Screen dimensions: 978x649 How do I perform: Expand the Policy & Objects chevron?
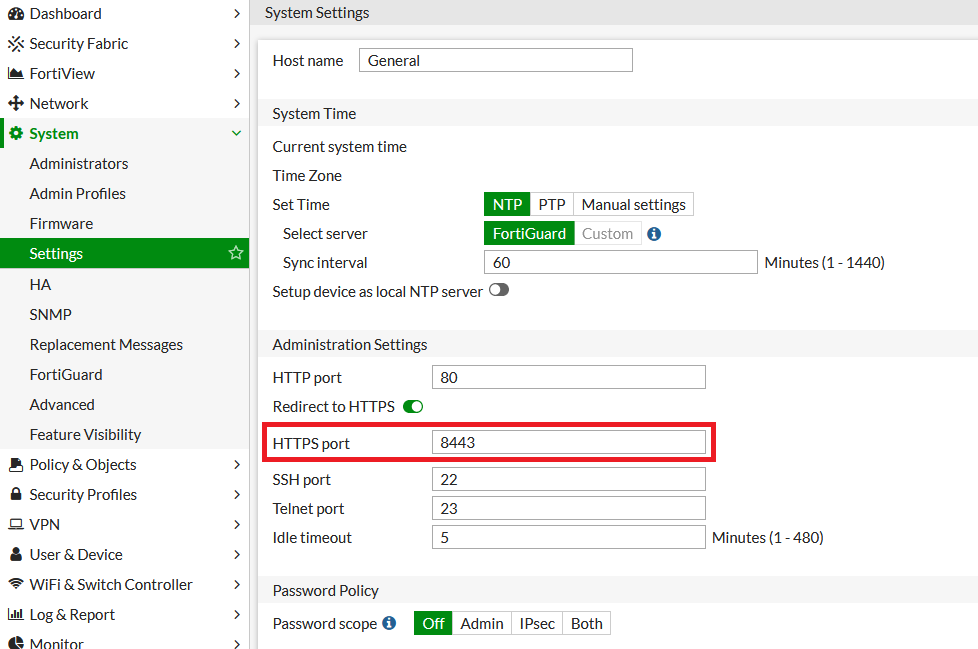(x=236, y=465)
